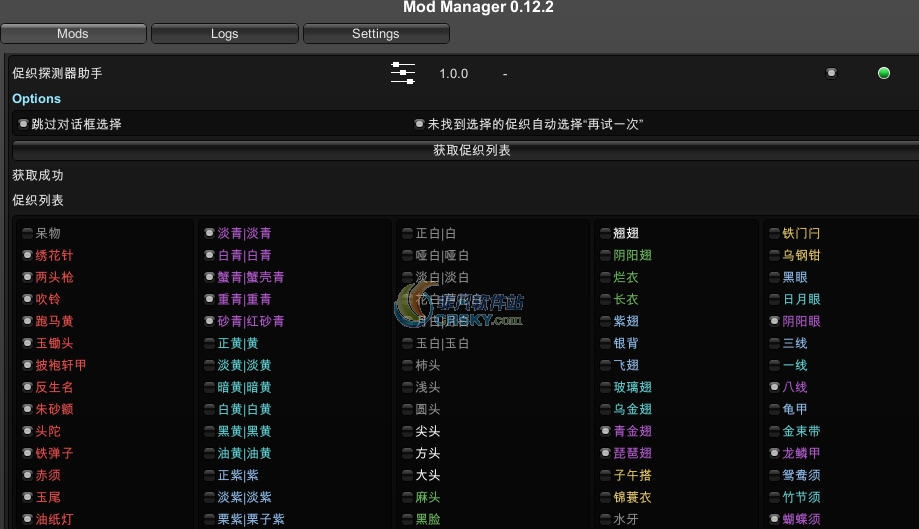Toggle the 八线 checkbox
This screenshot has width=919, height=529.
(x=774, y=387)
